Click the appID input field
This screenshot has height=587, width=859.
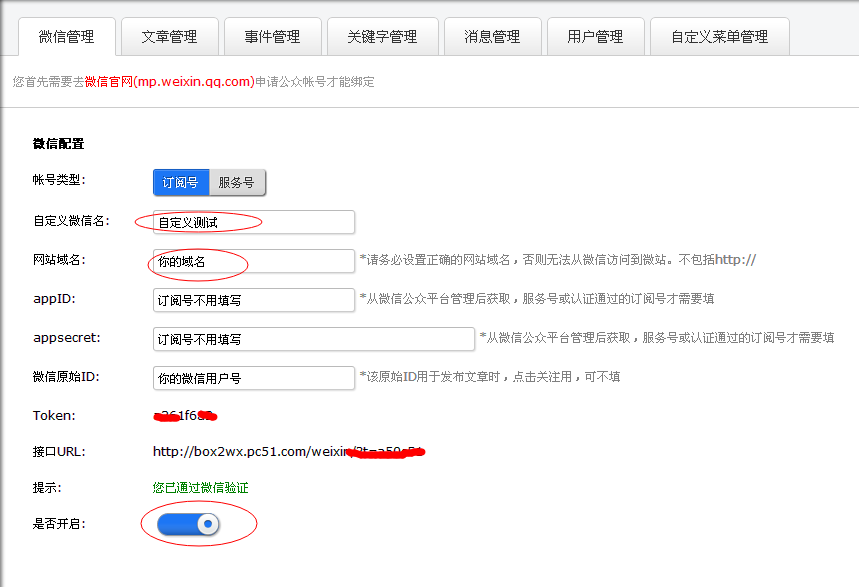click(x=254, y=300)
